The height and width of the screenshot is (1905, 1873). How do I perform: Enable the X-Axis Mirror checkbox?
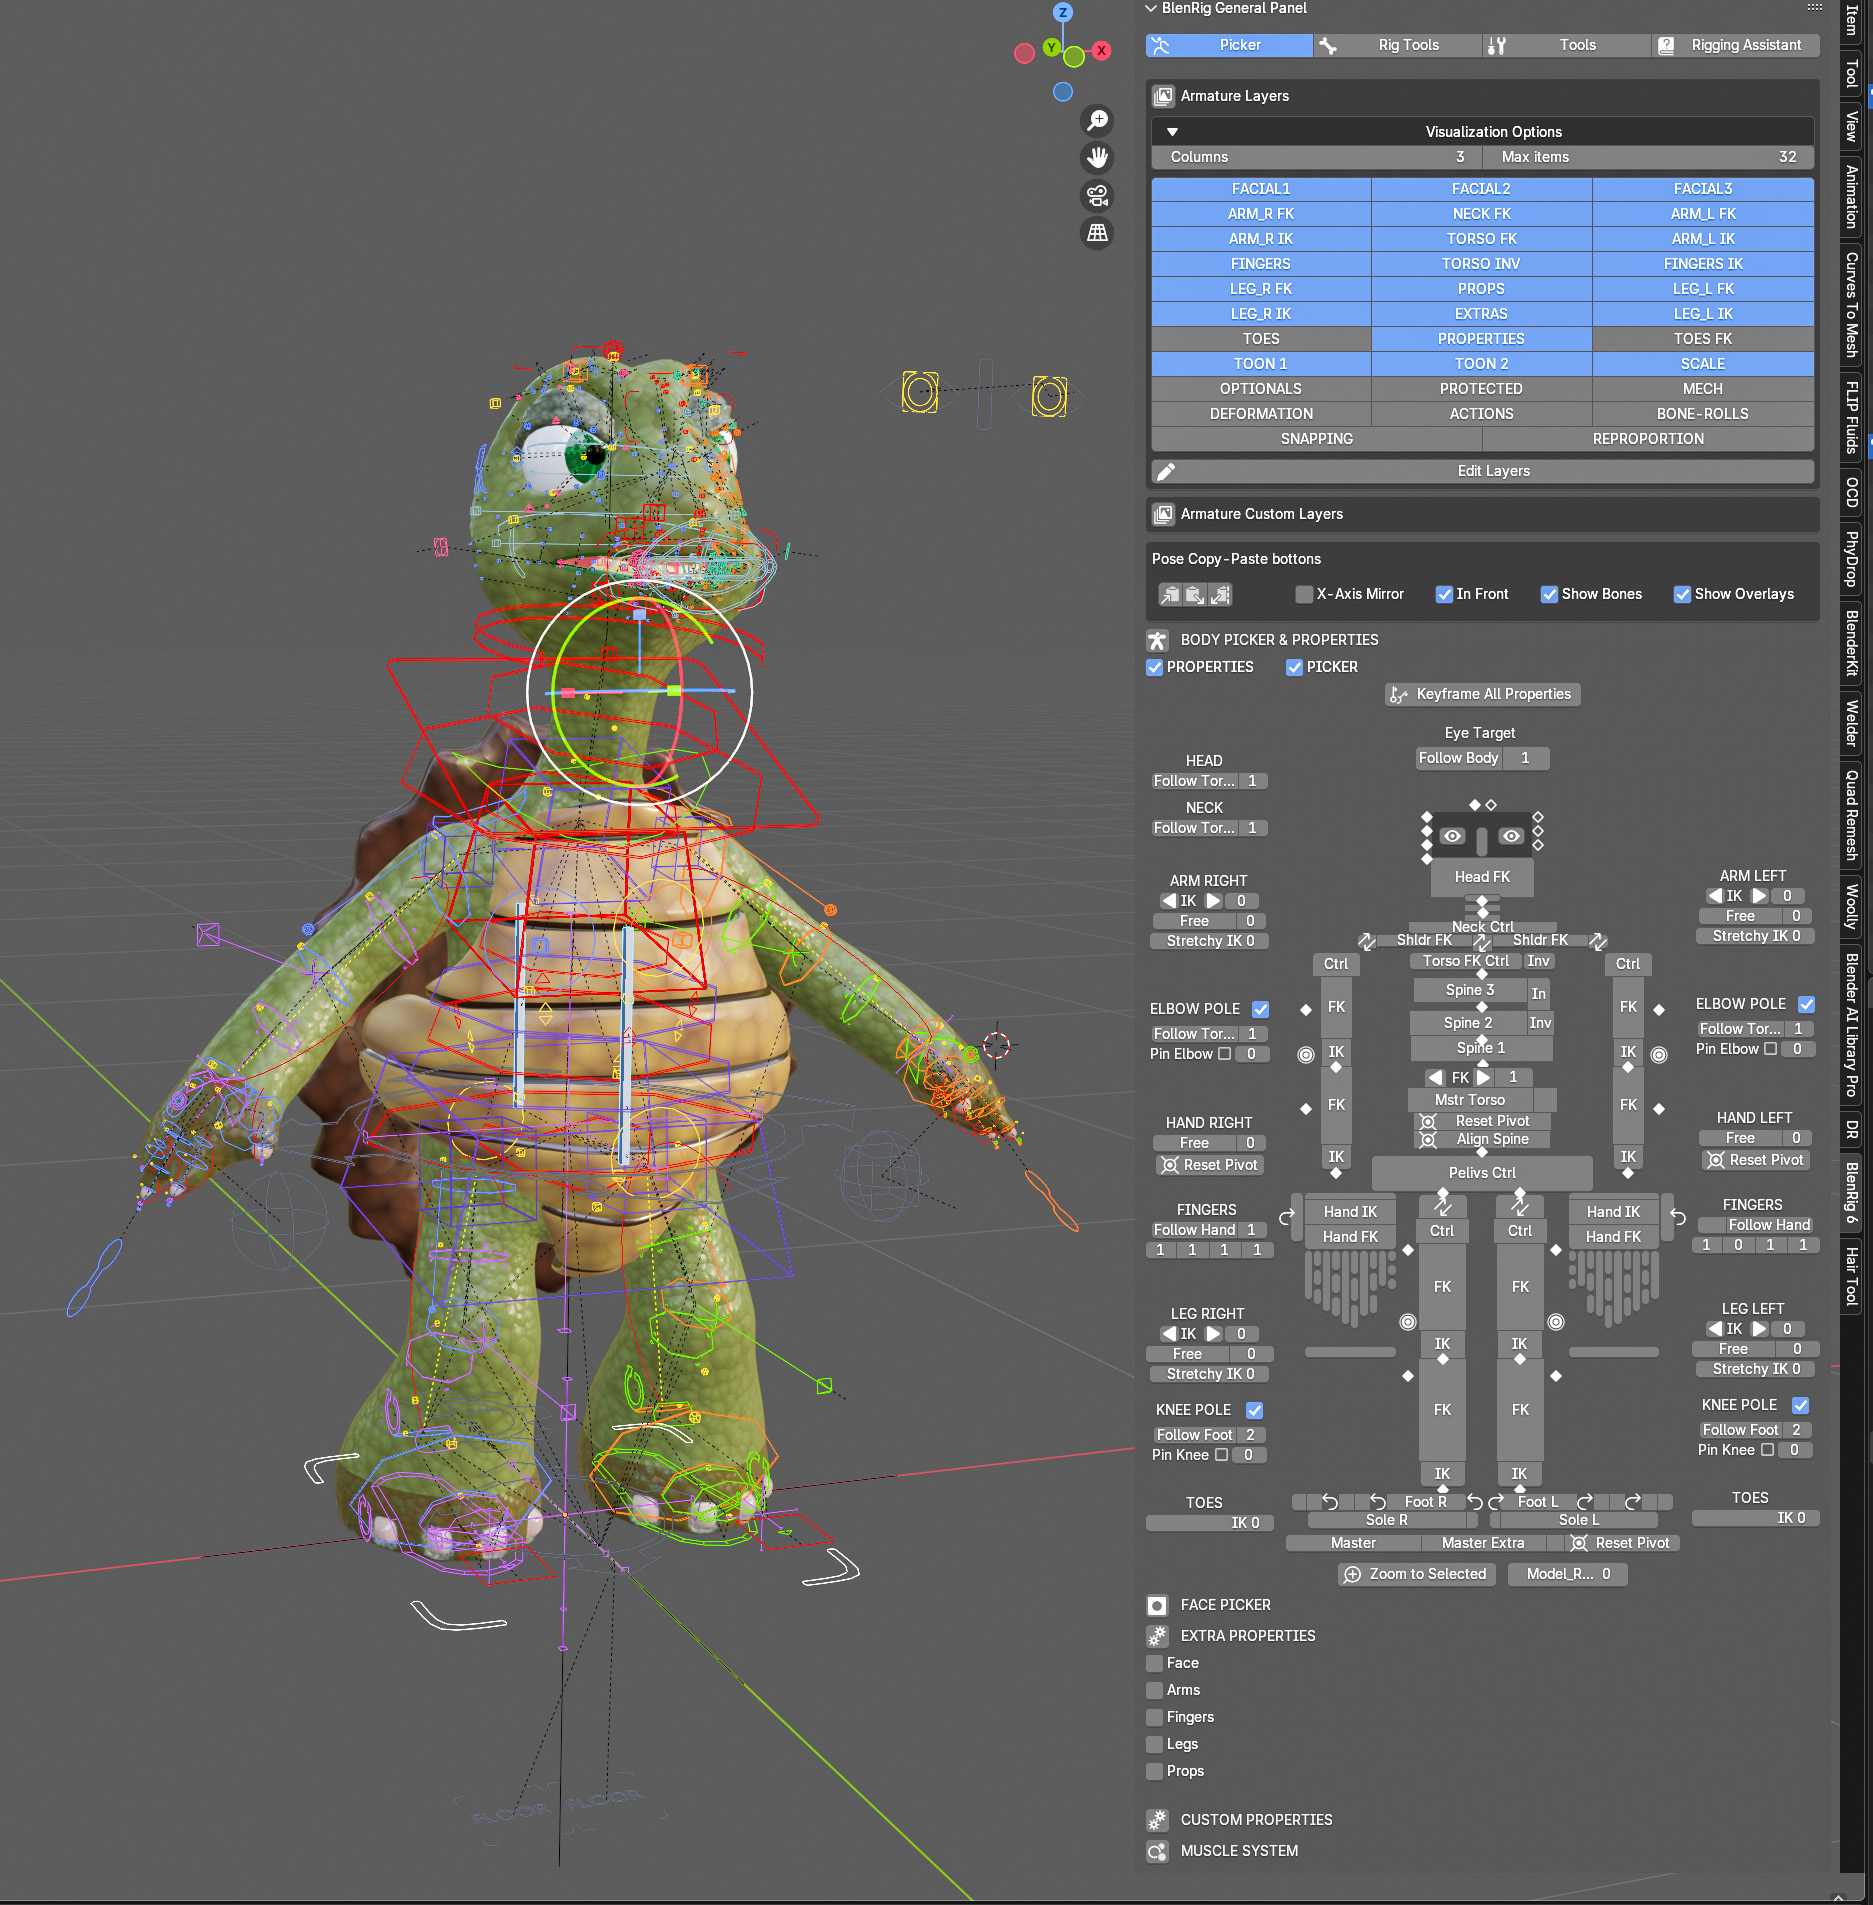[x=1304, y=594]
